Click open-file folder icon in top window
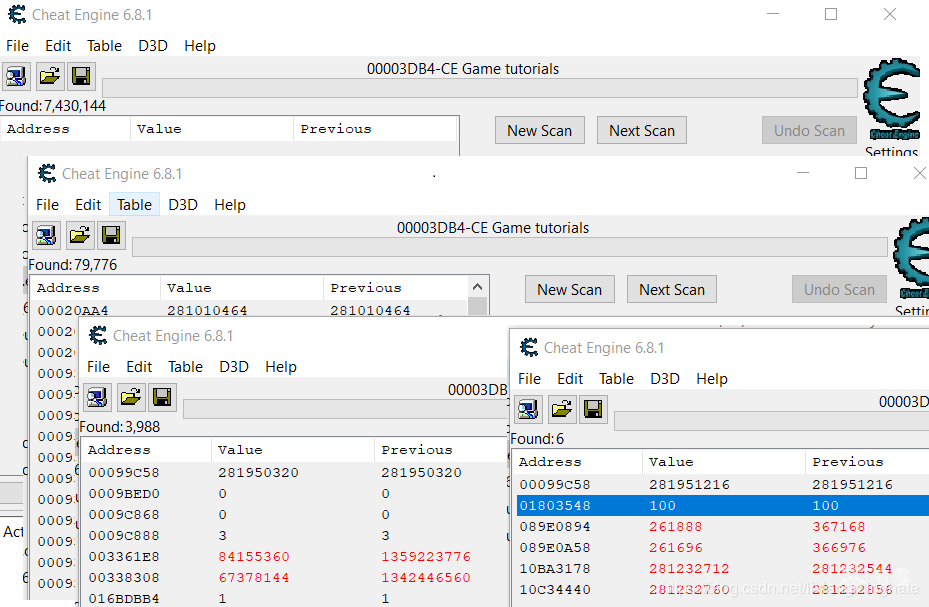Image resolution: width=929 pixels, height=607 pixels. 49,76
